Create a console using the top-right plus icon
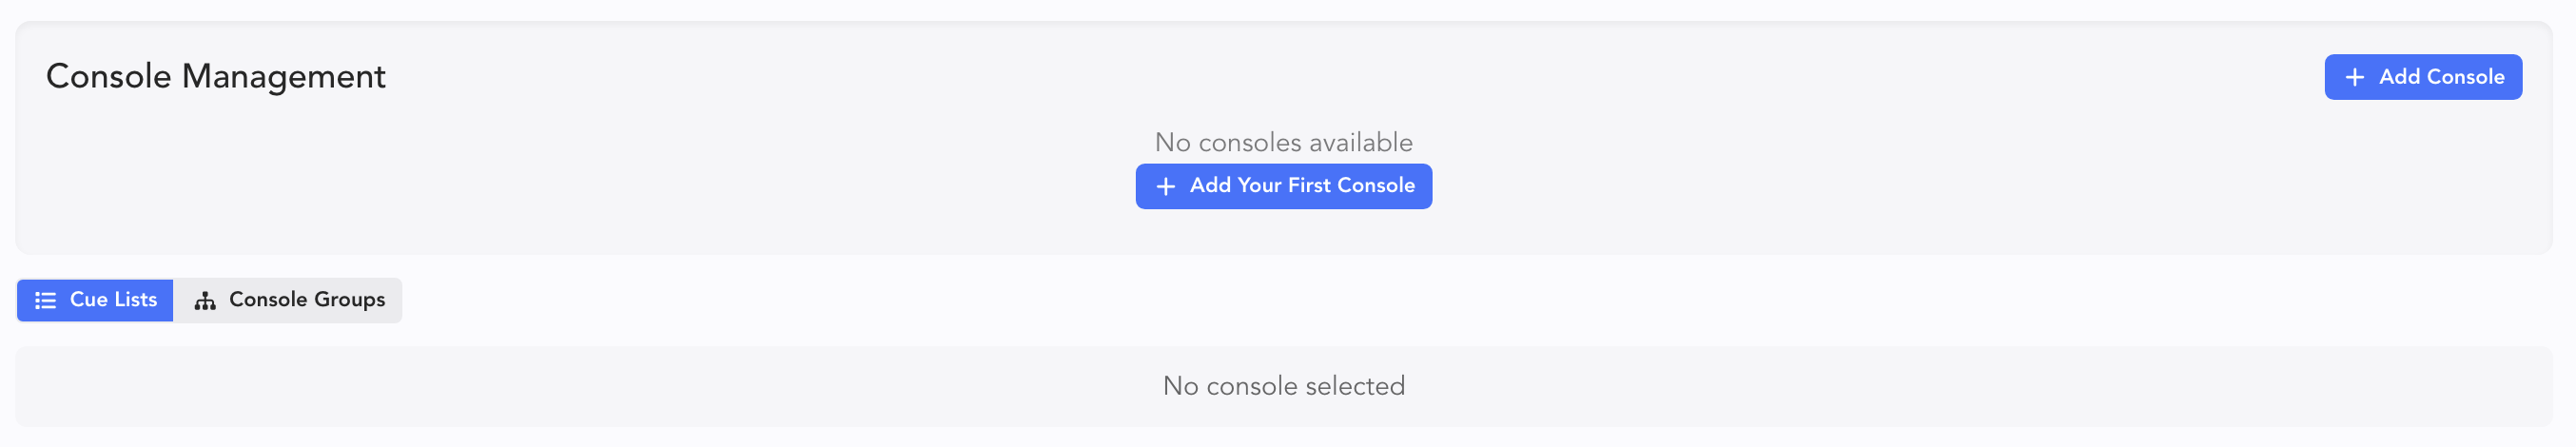 point(2355,77)
